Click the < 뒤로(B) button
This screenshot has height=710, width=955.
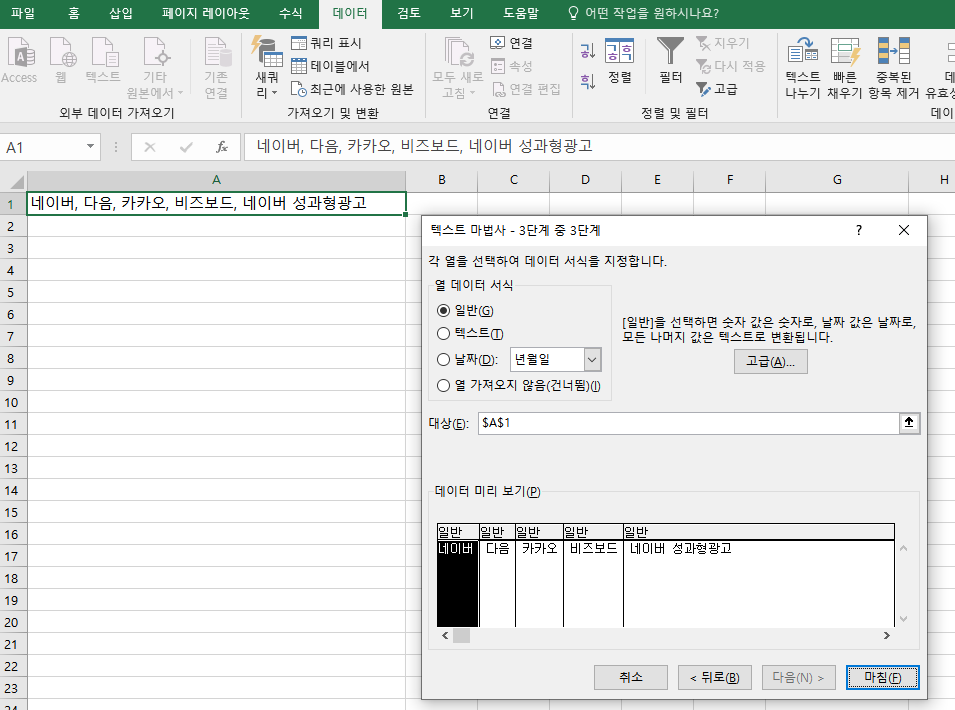(714, 677)
